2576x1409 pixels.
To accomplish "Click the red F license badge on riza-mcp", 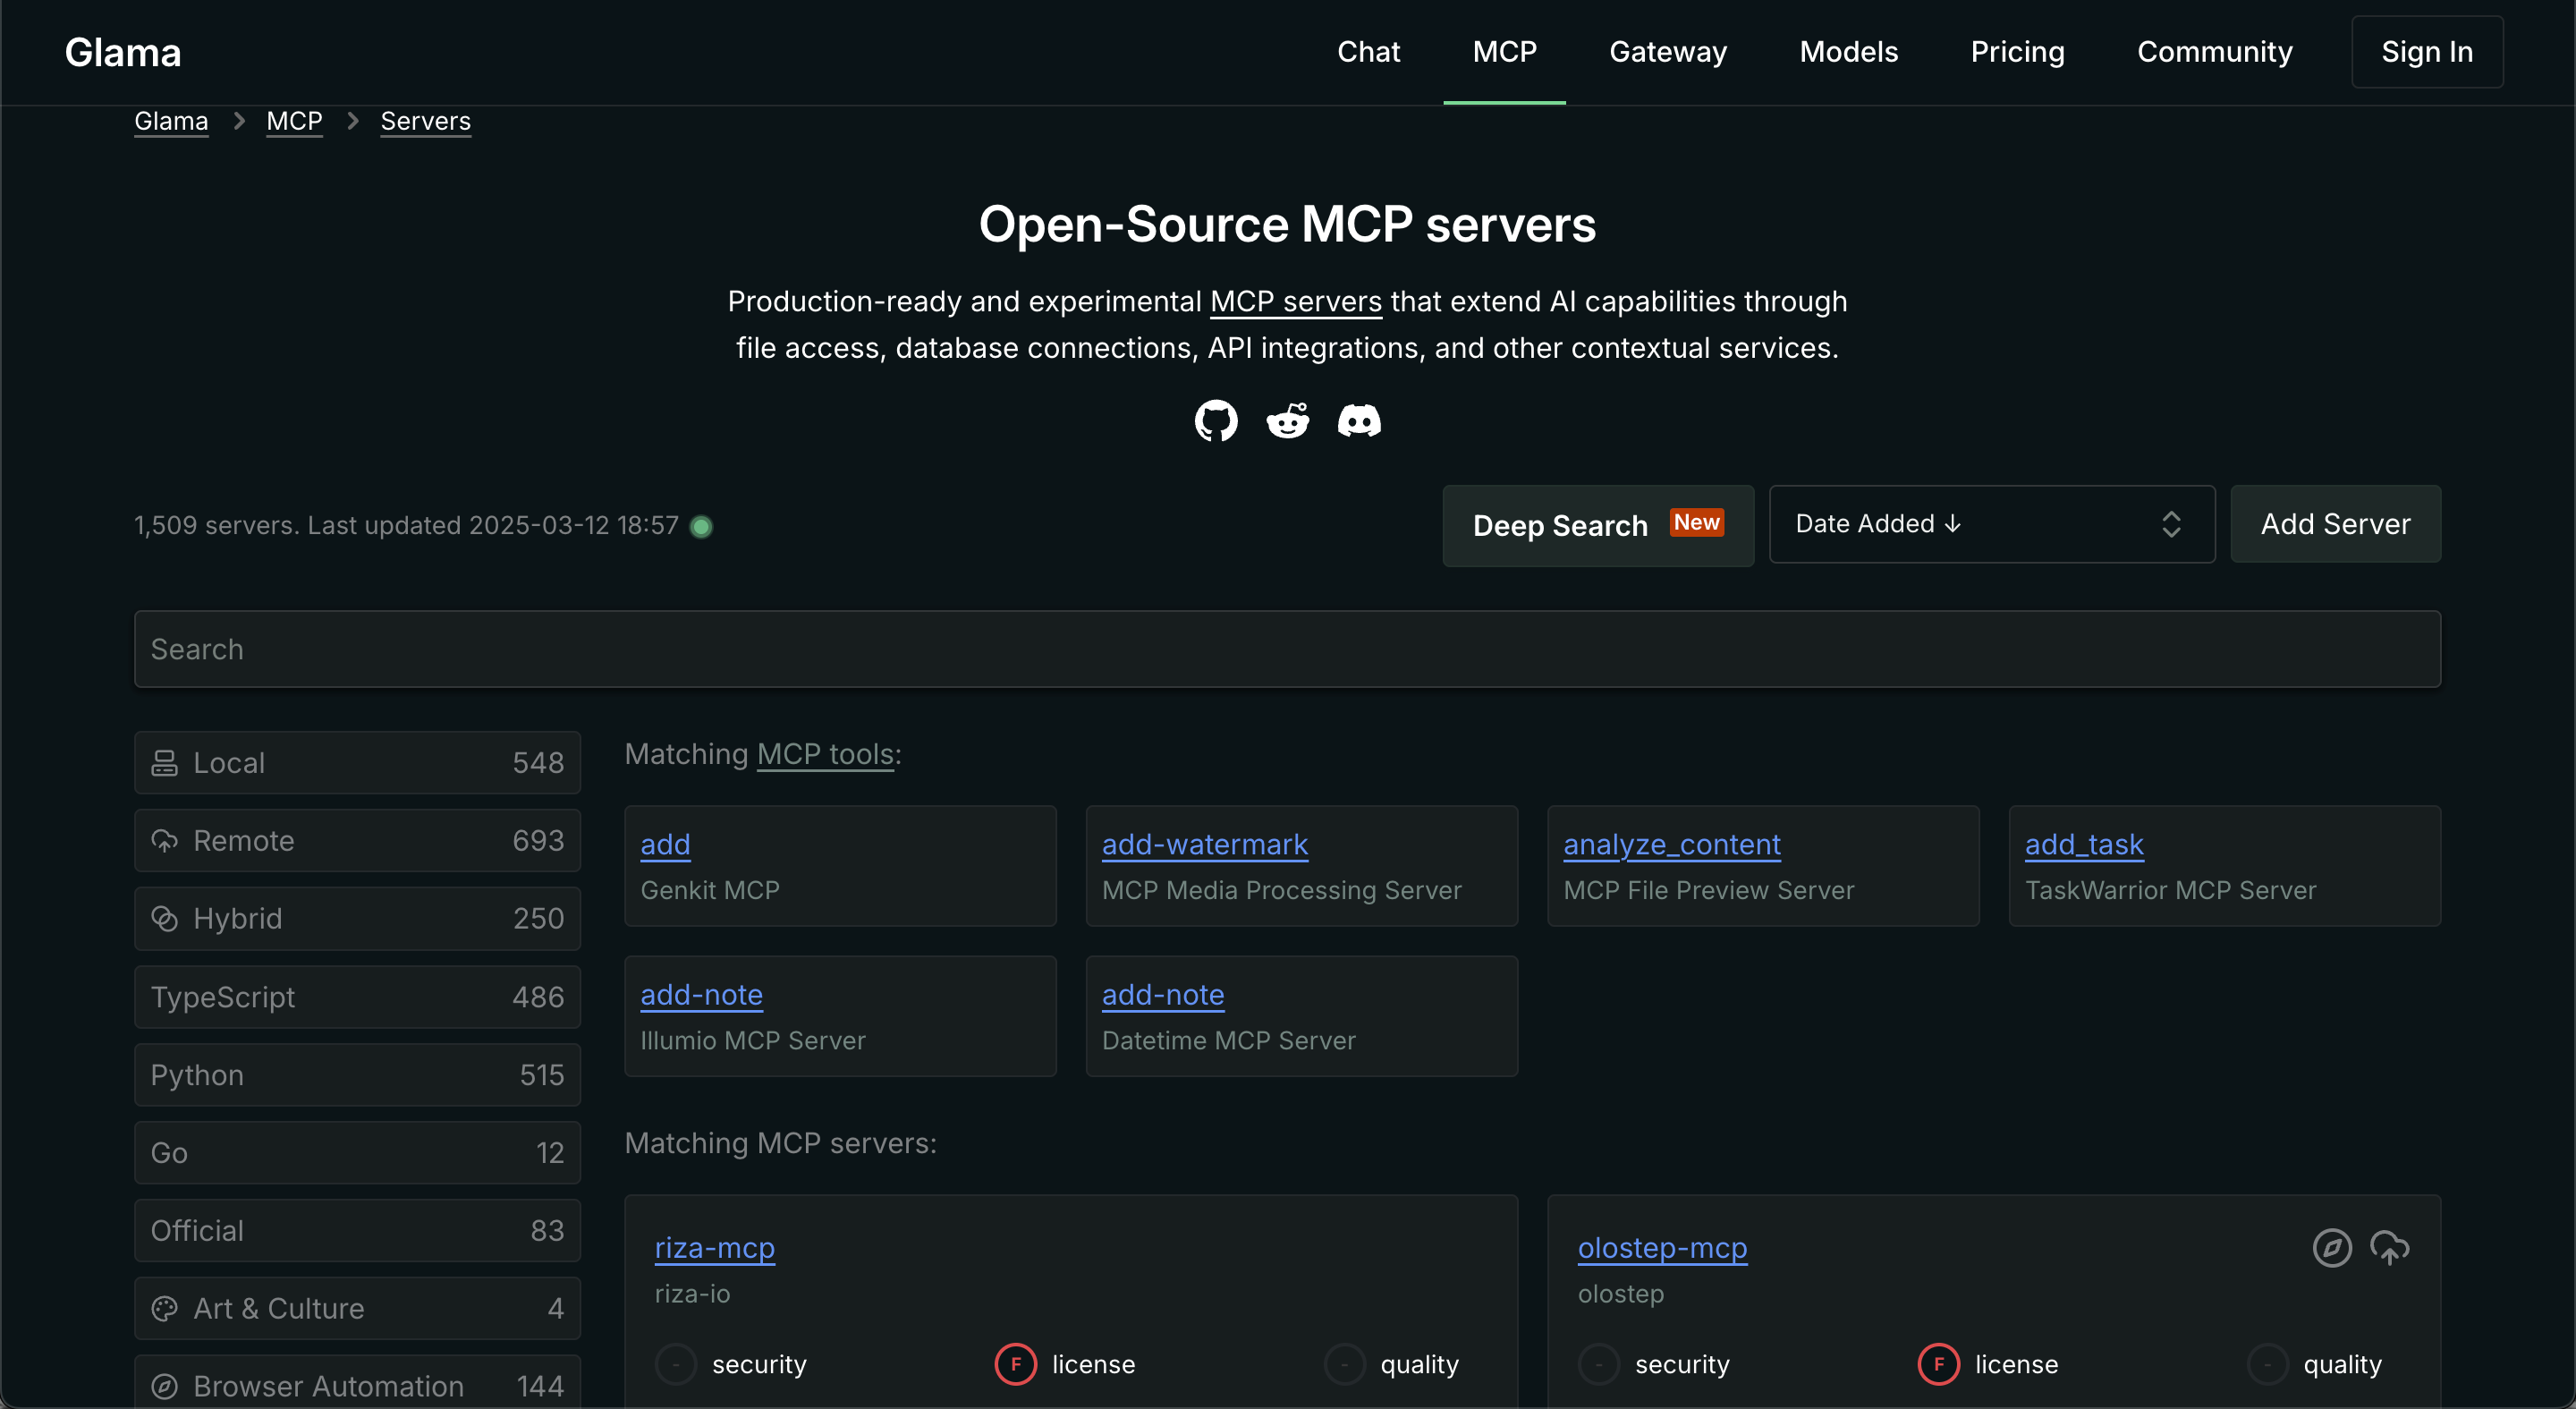I will point(1015,1364).
